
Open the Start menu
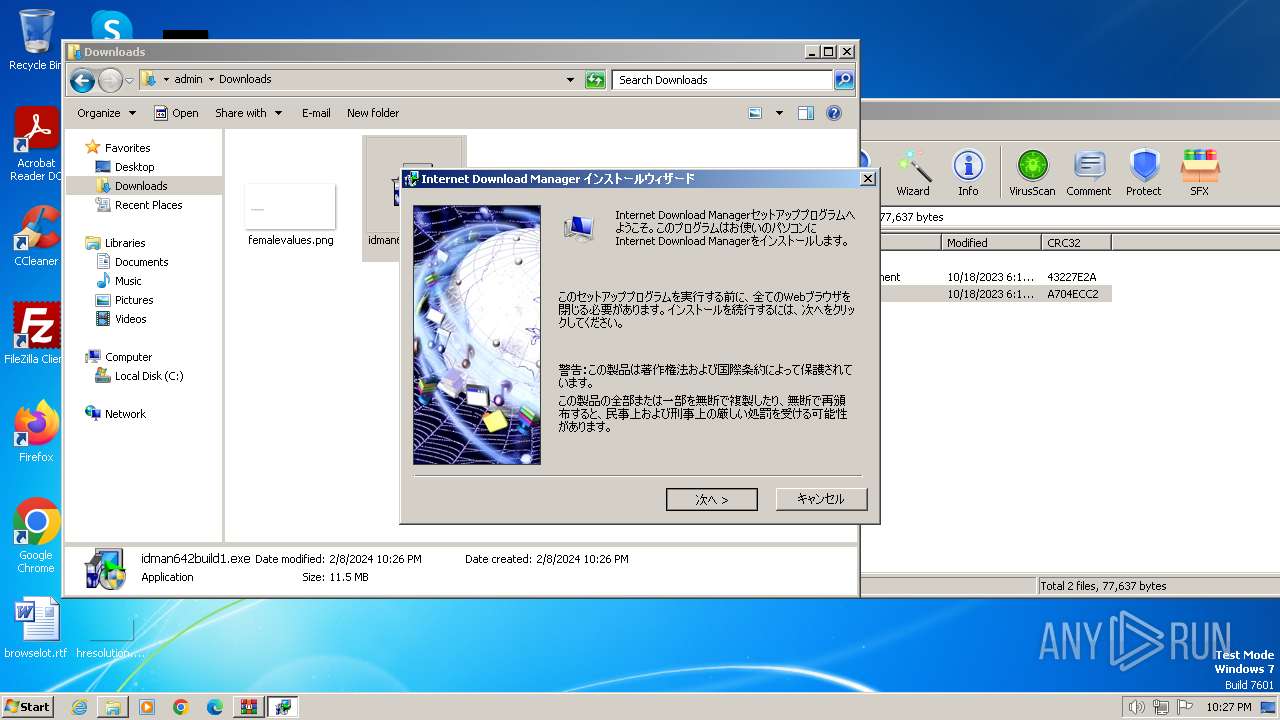(x=27, y=707)
